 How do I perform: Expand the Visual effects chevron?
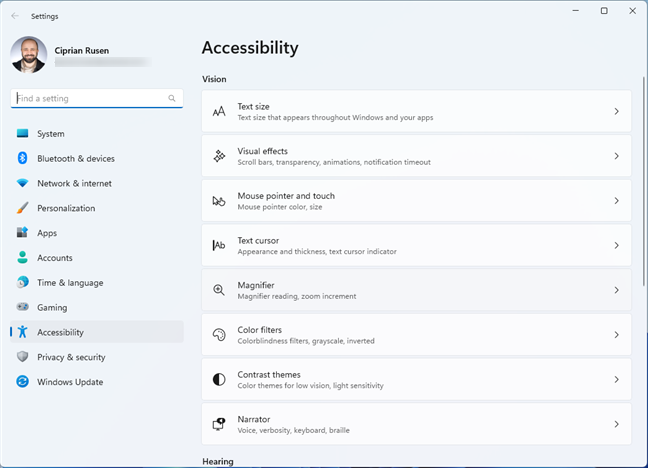[616, 156]
